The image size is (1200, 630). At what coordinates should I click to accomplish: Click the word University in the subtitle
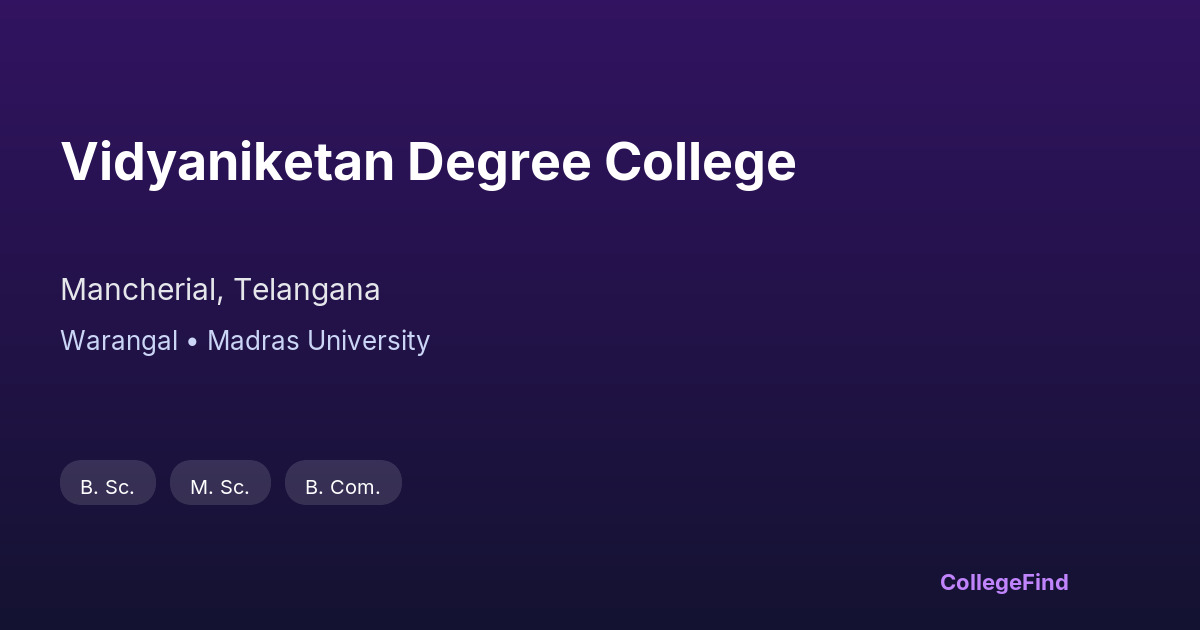click(x=368, y=341)
